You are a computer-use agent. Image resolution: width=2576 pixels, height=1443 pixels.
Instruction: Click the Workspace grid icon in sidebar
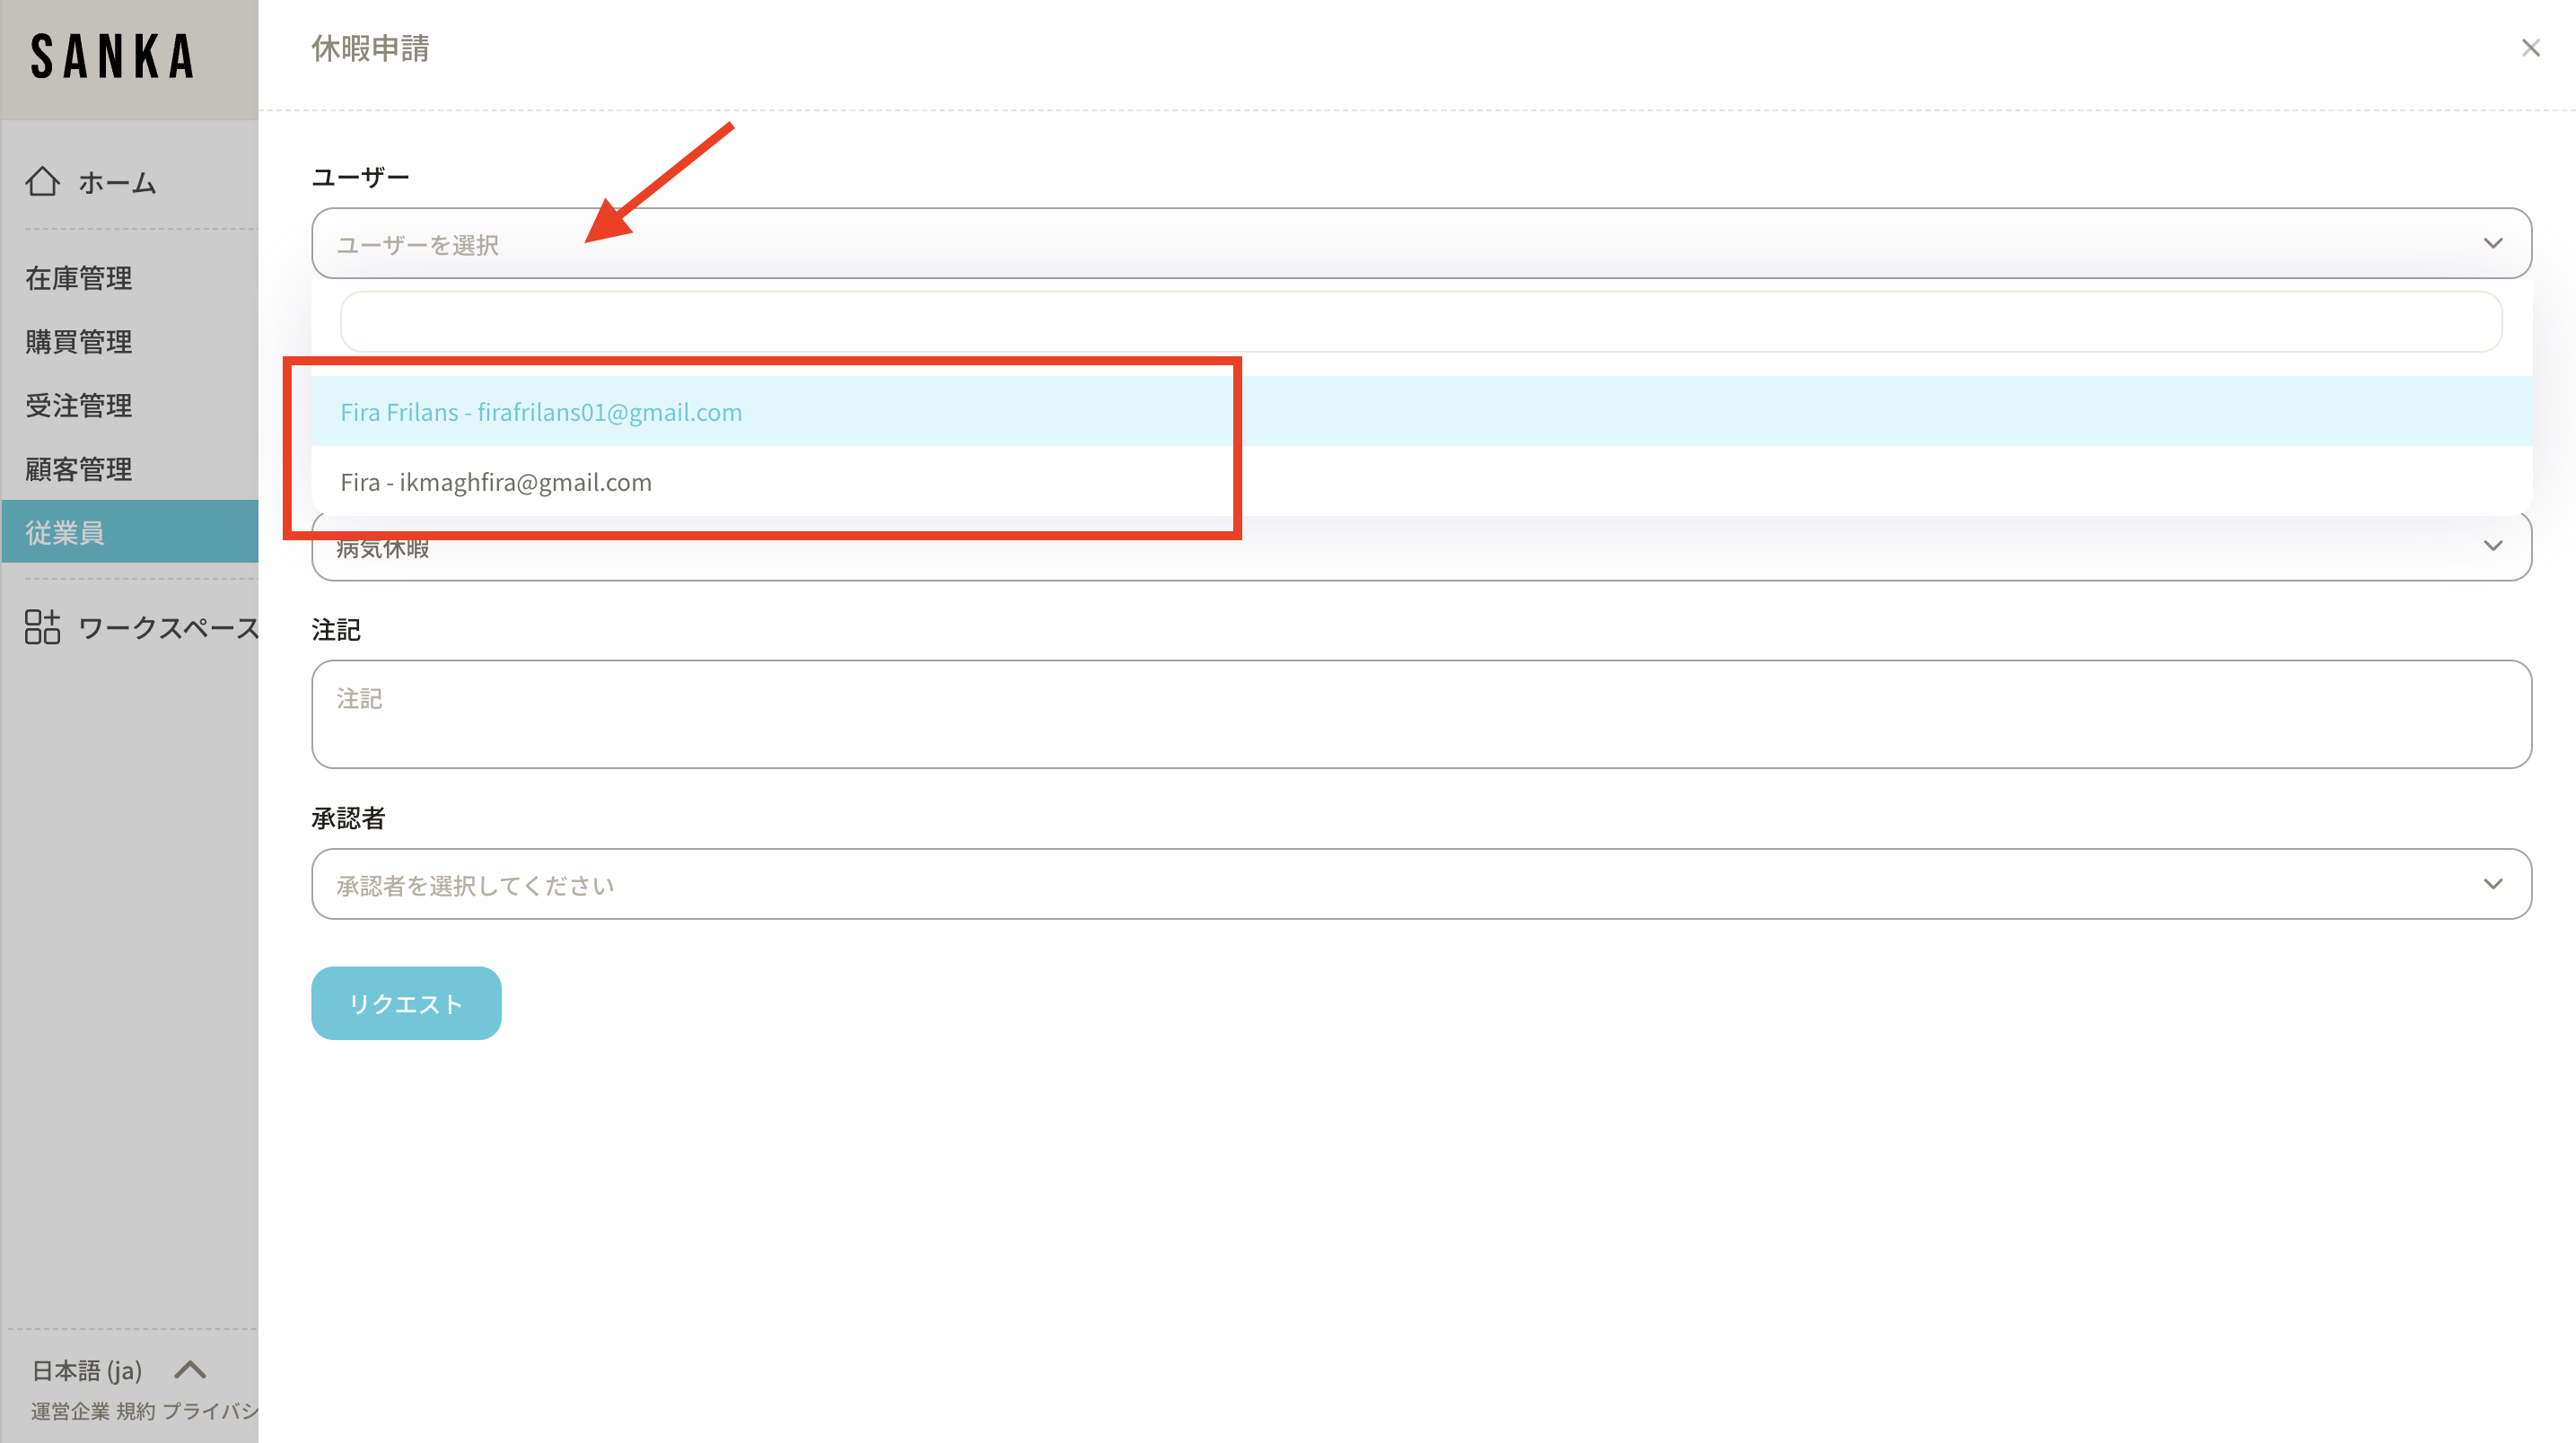42,627
